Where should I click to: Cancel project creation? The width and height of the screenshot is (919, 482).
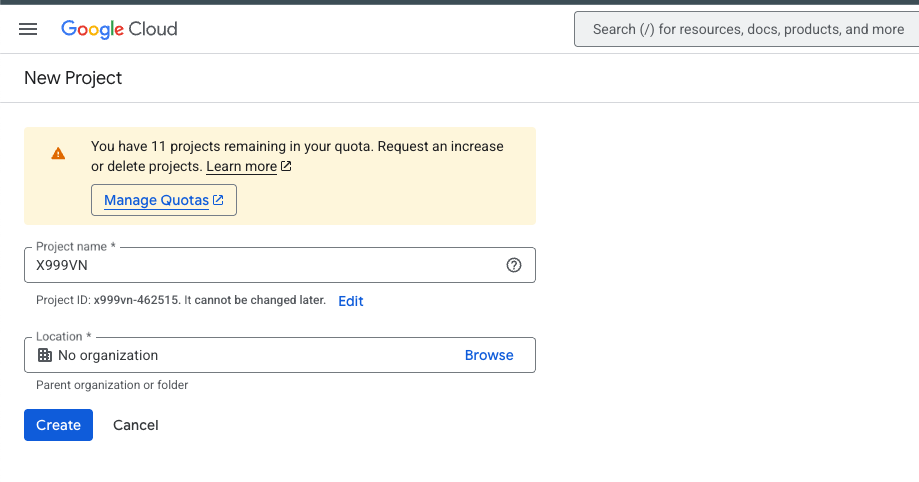pyautogui.click(x=135, y=425)
